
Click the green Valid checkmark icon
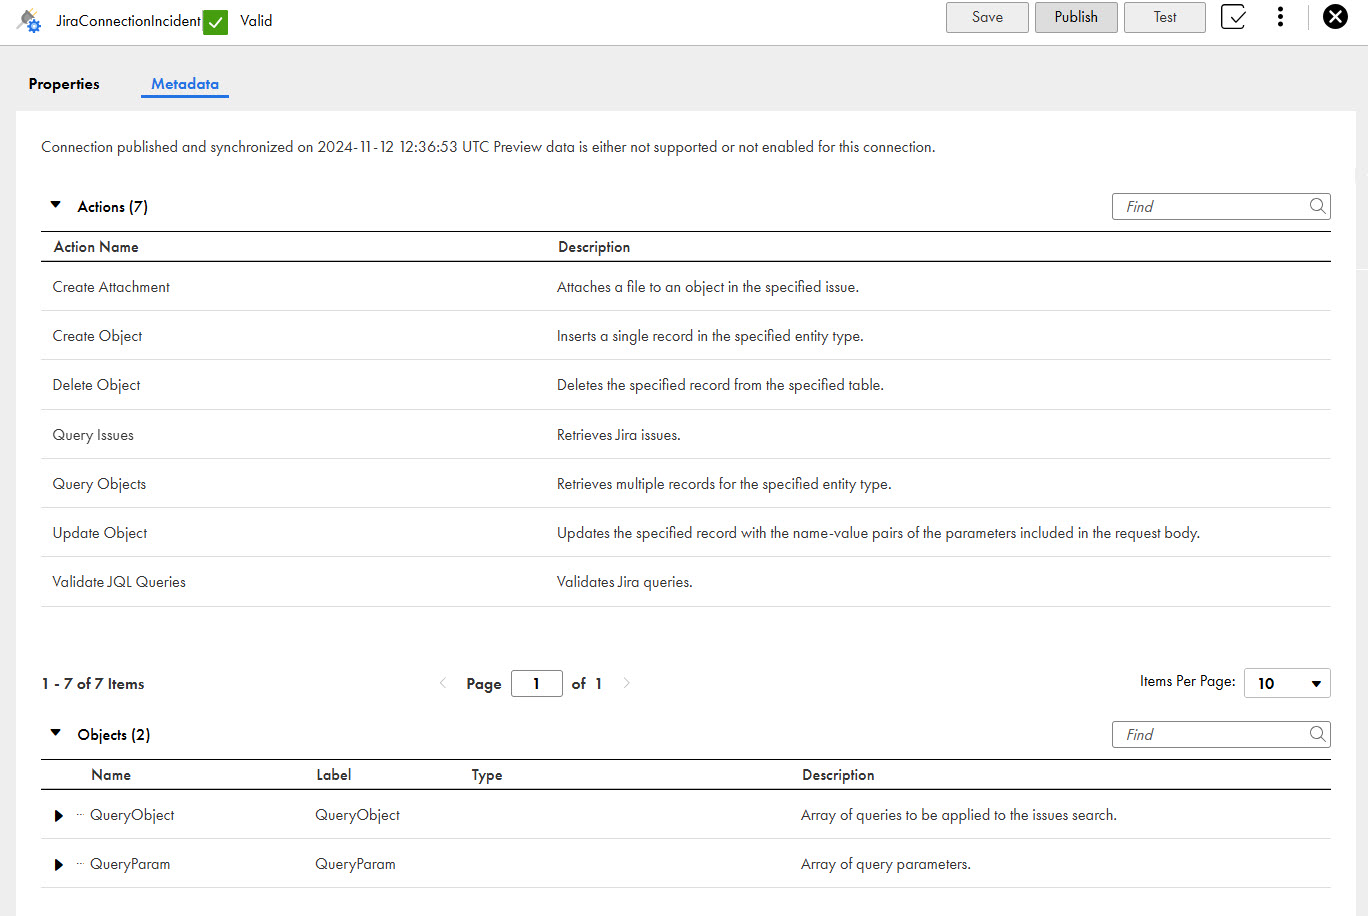coord(215,21)
